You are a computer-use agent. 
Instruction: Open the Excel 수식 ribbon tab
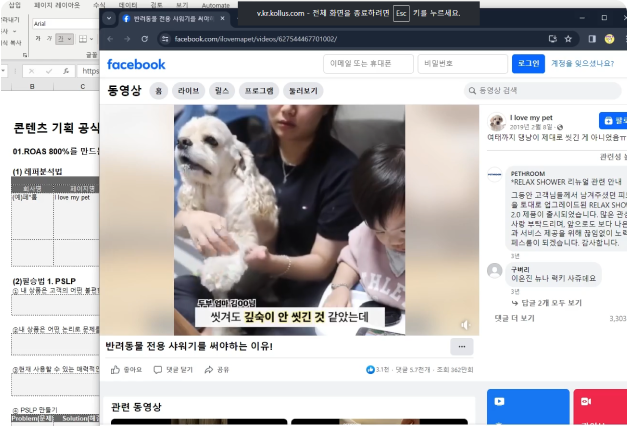point(99,5)
